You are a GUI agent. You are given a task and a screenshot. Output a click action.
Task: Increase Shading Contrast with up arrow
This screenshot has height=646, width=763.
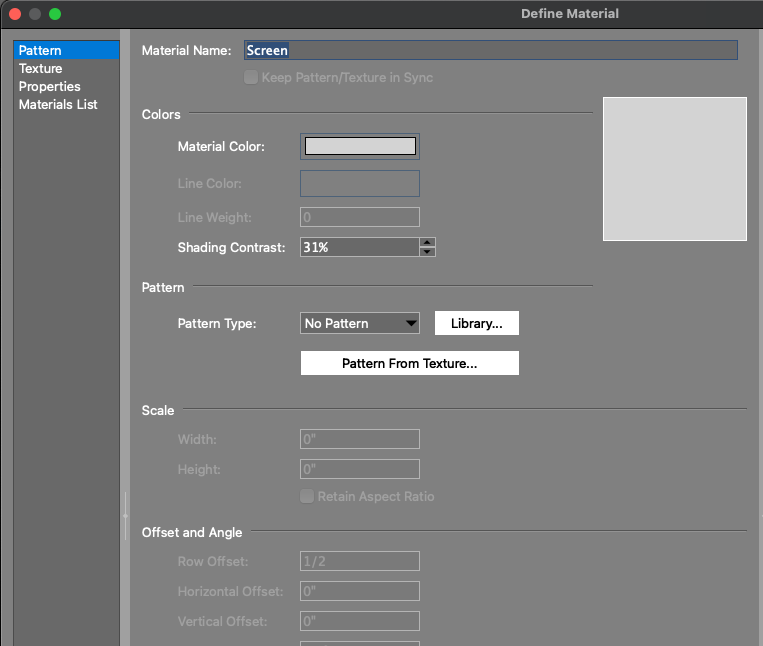[428, 242]
